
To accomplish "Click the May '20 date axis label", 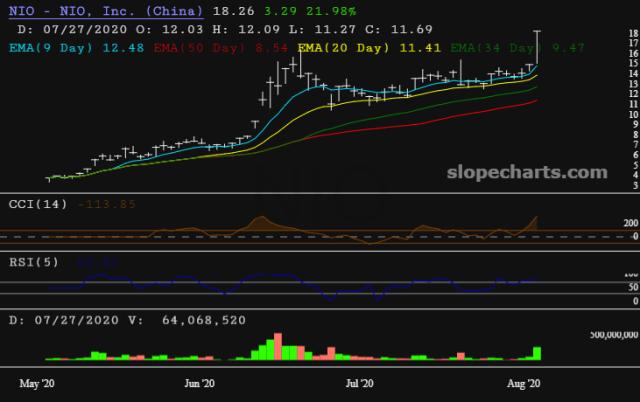I will (x=37, y=383).
